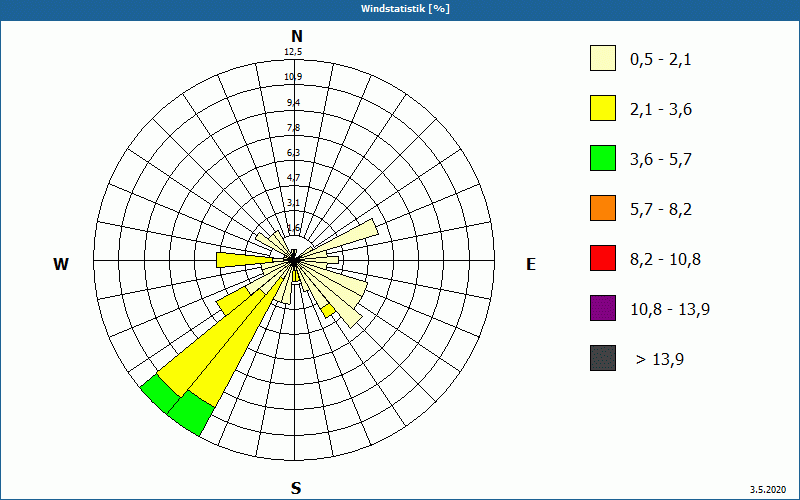
Task: Click the dark gray > 13,9 legend swatch
Action: coord(603,358)
